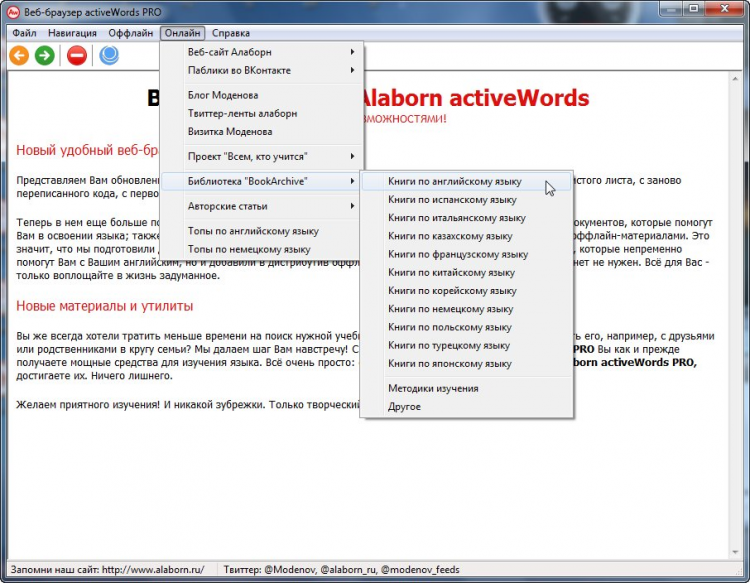750x583 pixels.
Task: Click the status bar site address text
Action: point(108,570)
